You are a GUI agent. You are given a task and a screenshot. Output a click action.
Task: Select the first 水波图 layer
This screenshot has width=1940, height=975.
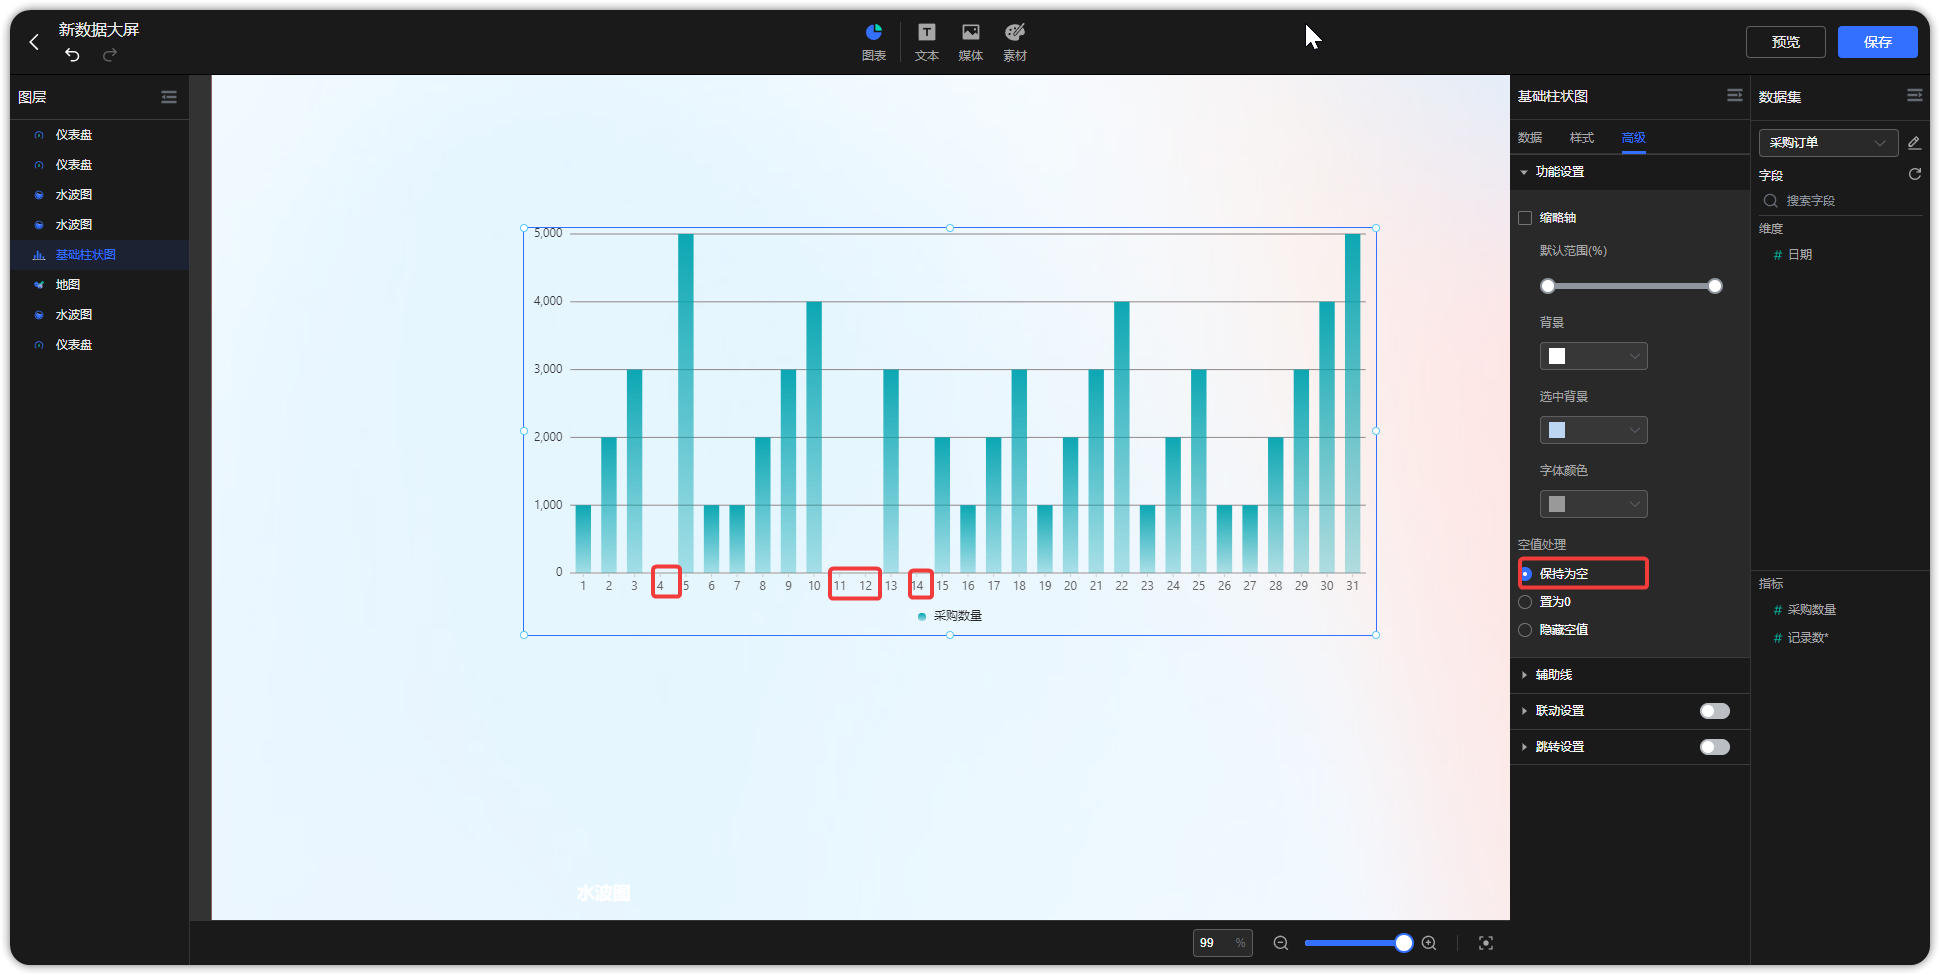(100, 195)
